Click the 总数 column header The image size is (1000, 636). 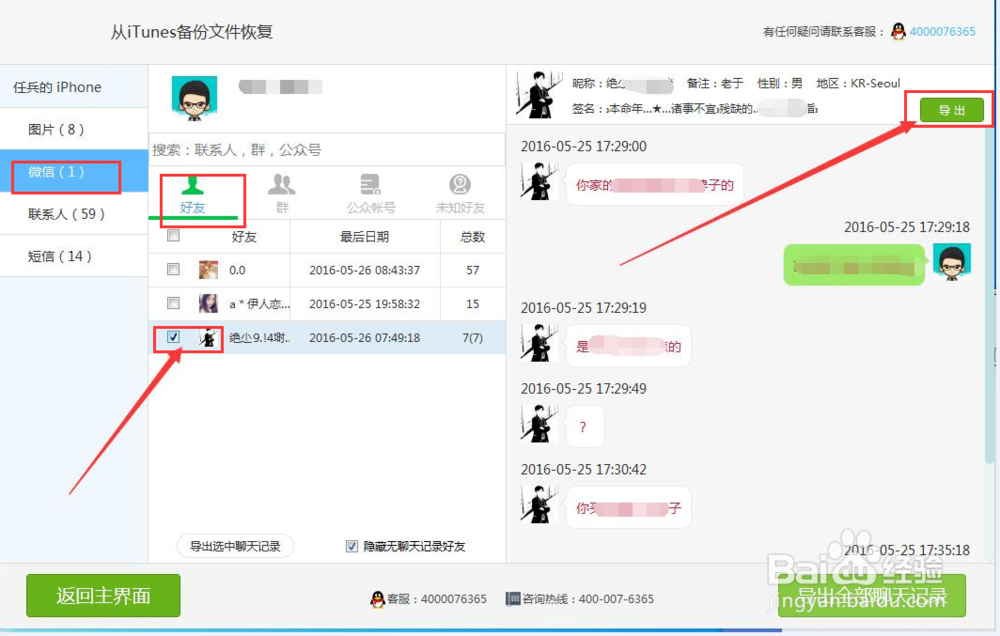[473, 237]
